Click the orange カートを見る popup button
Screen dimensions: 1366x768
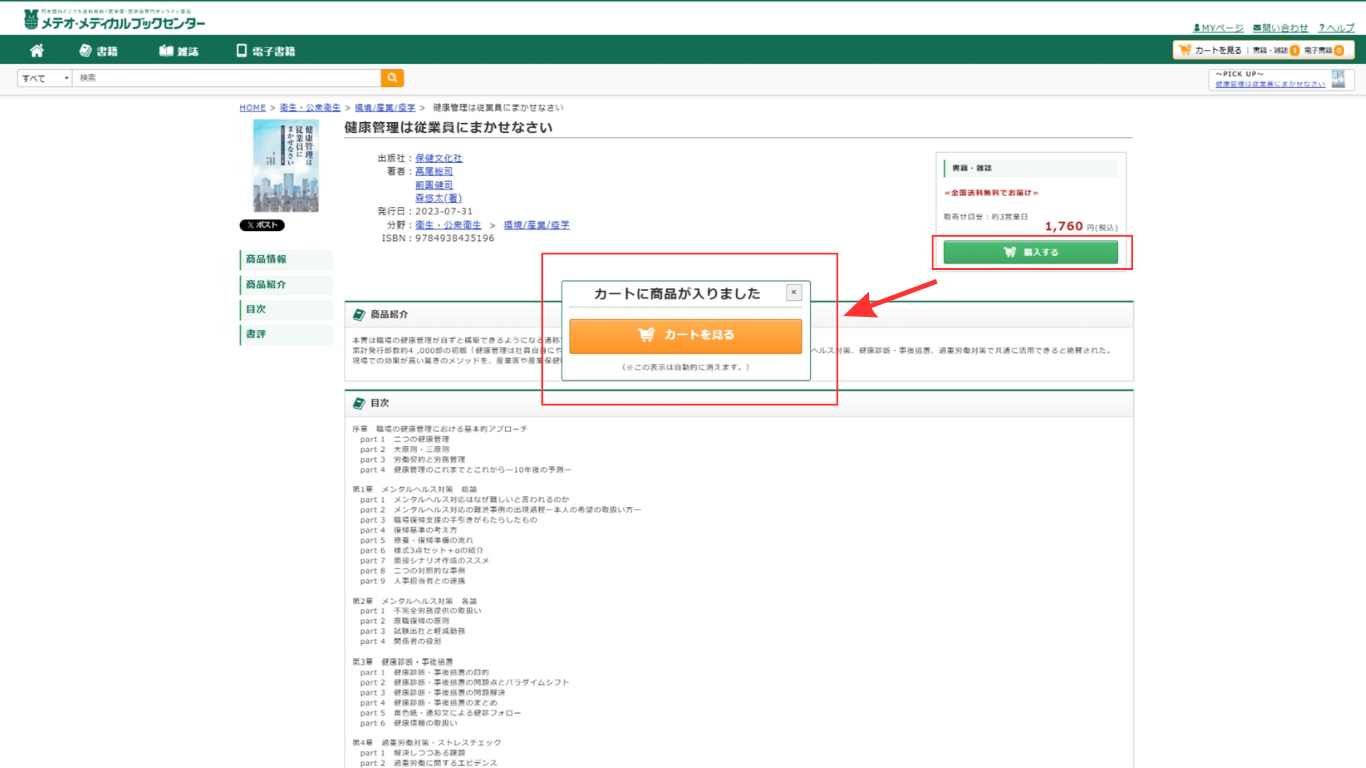pos(685,336)
